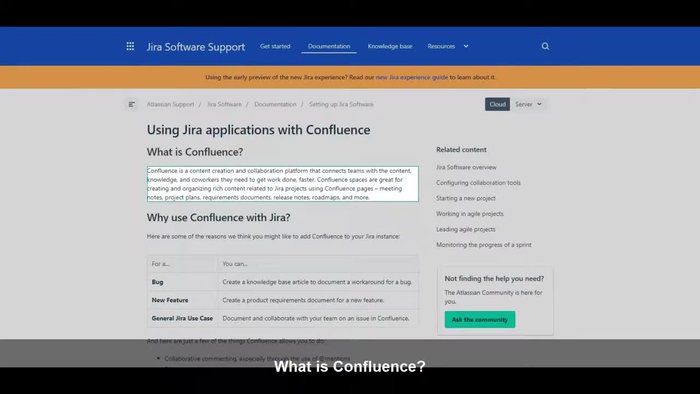
Task: Open the Get started tab
Action: [x=275, y=46]
